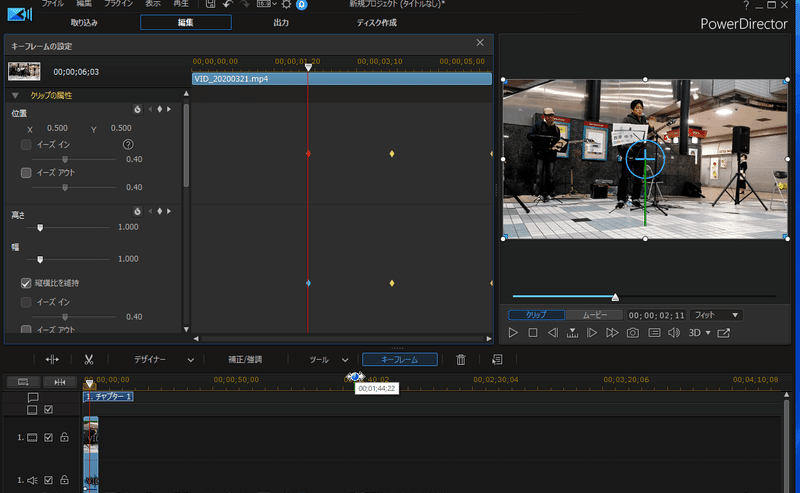Viewport: 800px width, 493px height.
Task: Play the preview video
Action: pyautogui.click(x=513, y=333)
